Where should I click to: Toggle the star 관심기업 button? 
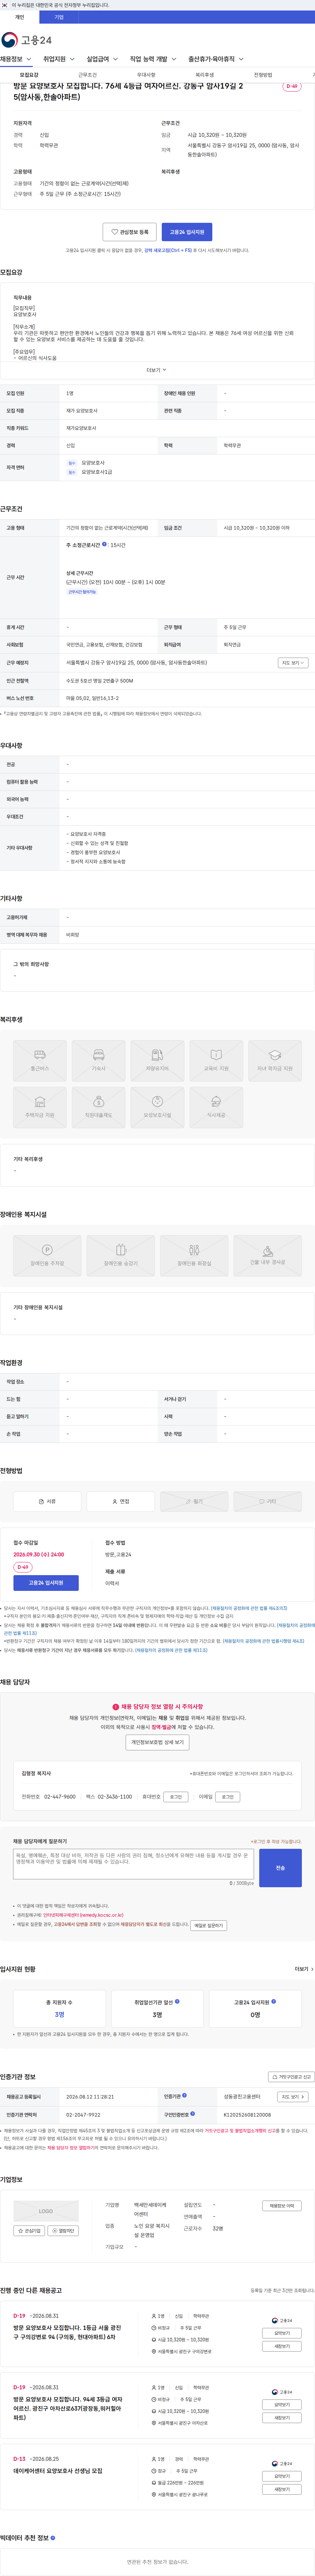[x=29, y=2231]
